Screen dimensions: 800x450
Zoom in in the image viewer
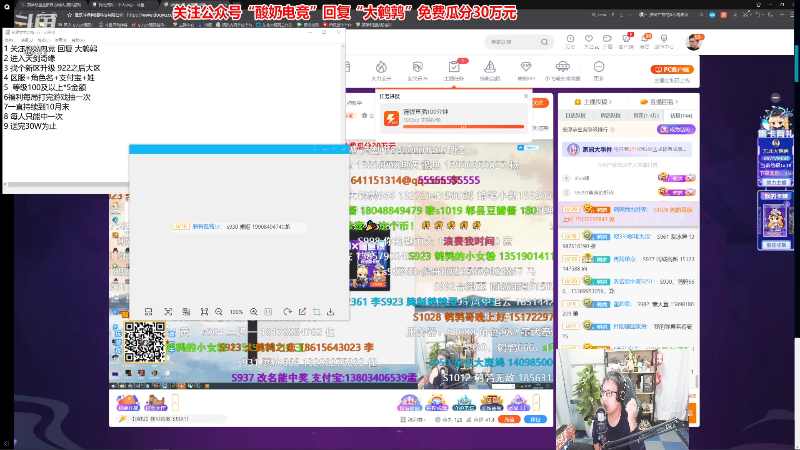[254, 312]
